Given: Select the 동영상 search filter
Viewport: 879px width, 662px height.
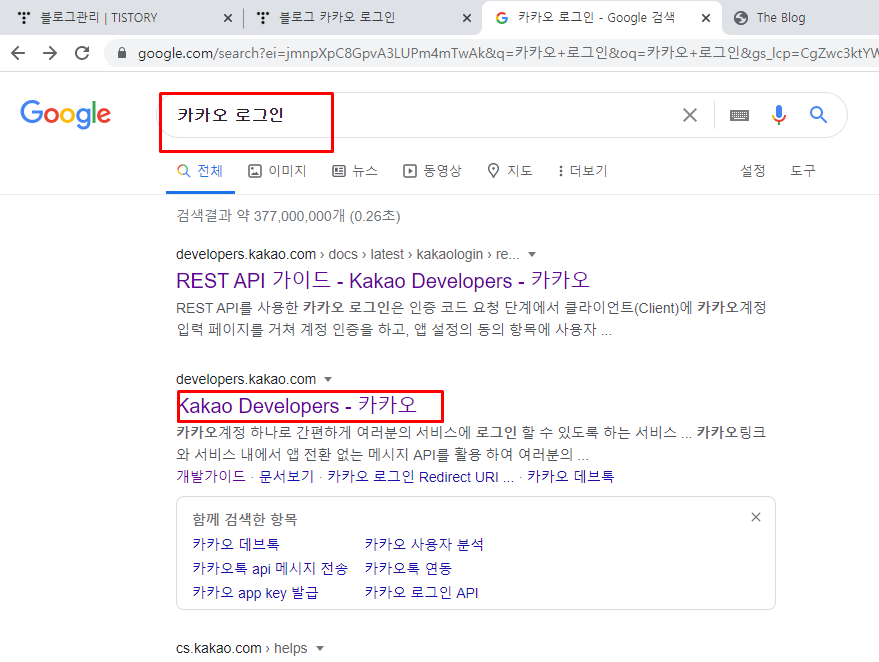Looking at the screenshot, I should tap(432, 171).
